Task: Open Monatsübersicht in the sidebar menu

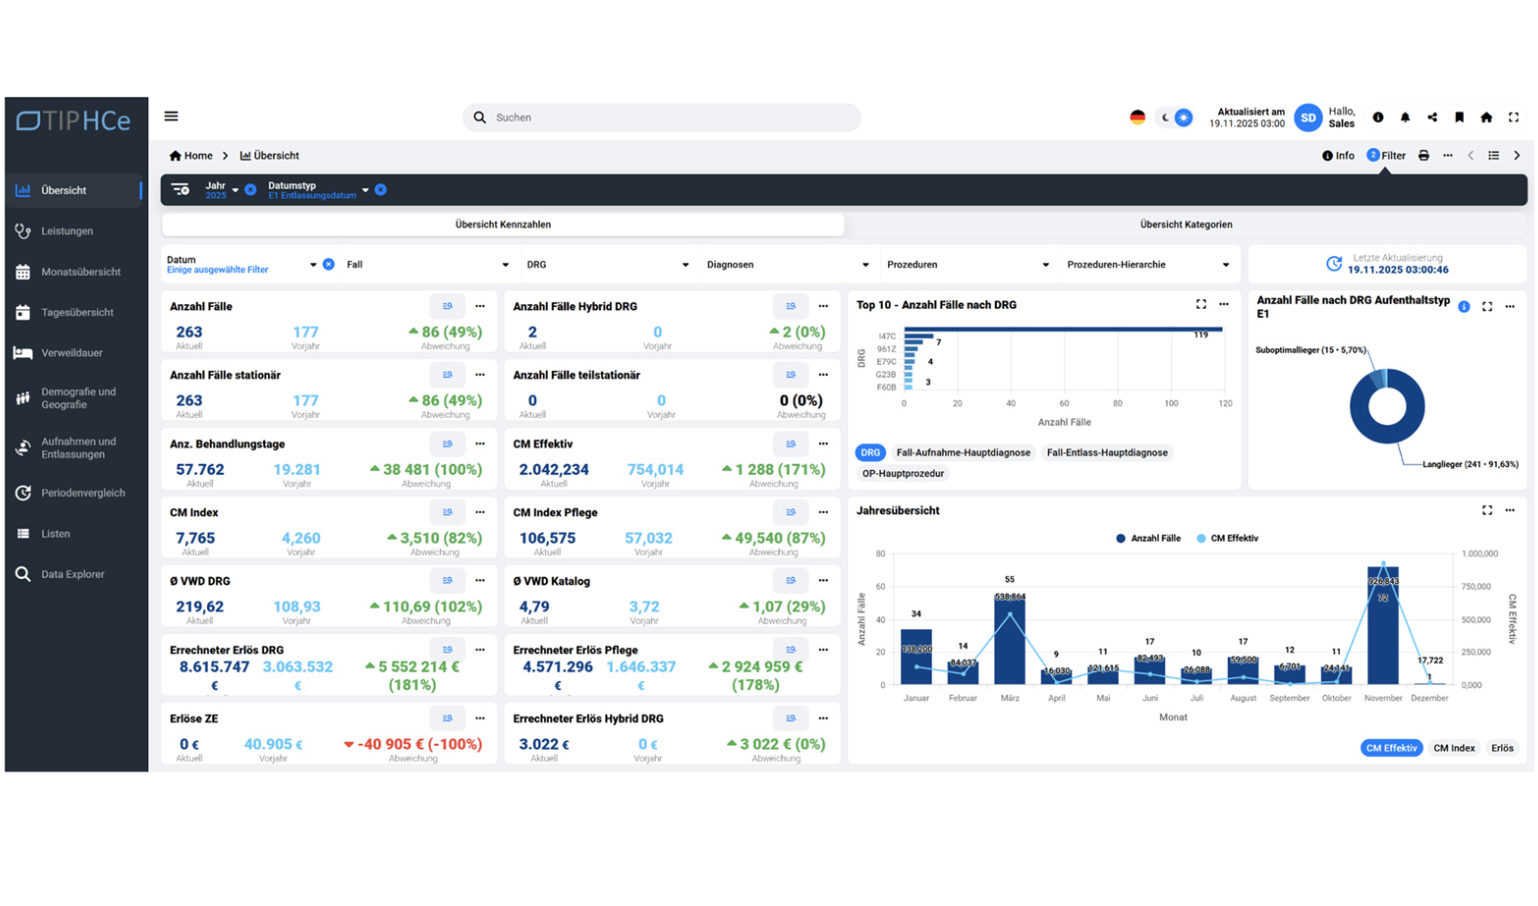Action: (x=80, y=272)
